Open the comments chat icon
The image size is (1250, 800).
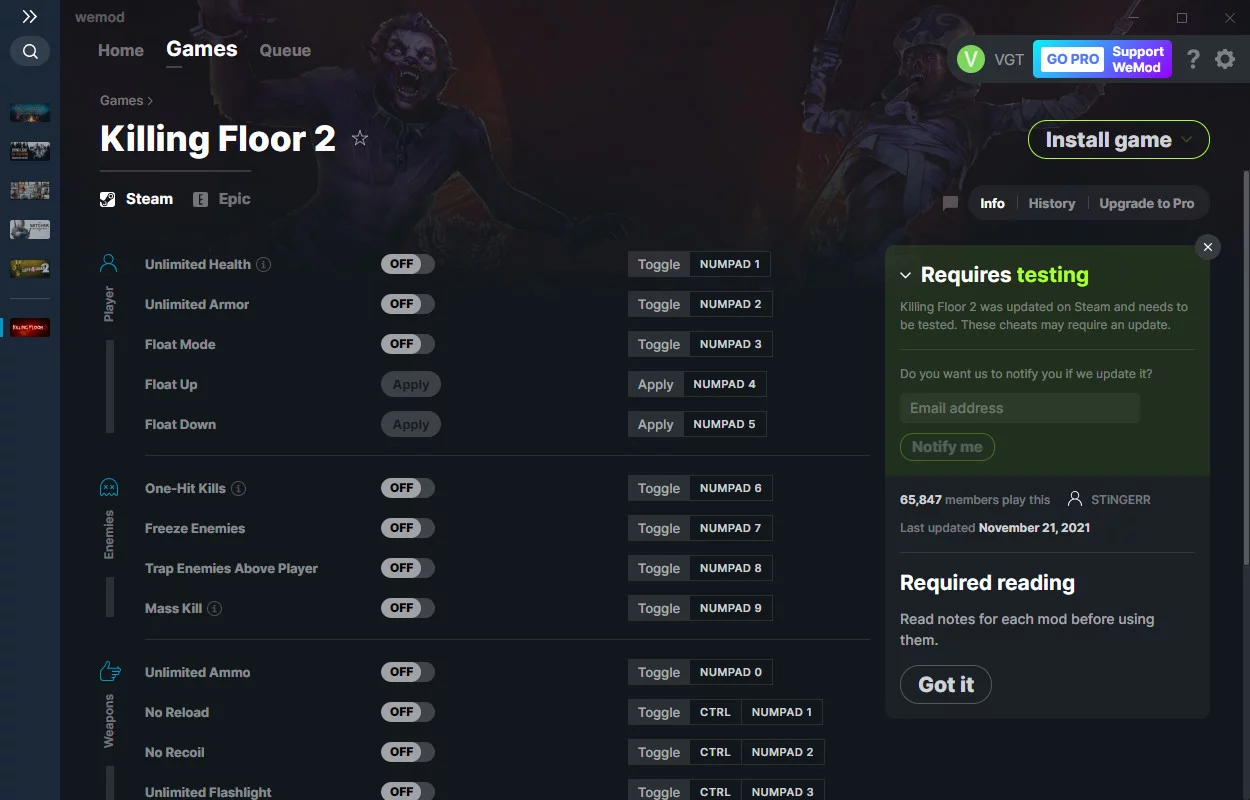pyautogui.click(x=950, y=203)
